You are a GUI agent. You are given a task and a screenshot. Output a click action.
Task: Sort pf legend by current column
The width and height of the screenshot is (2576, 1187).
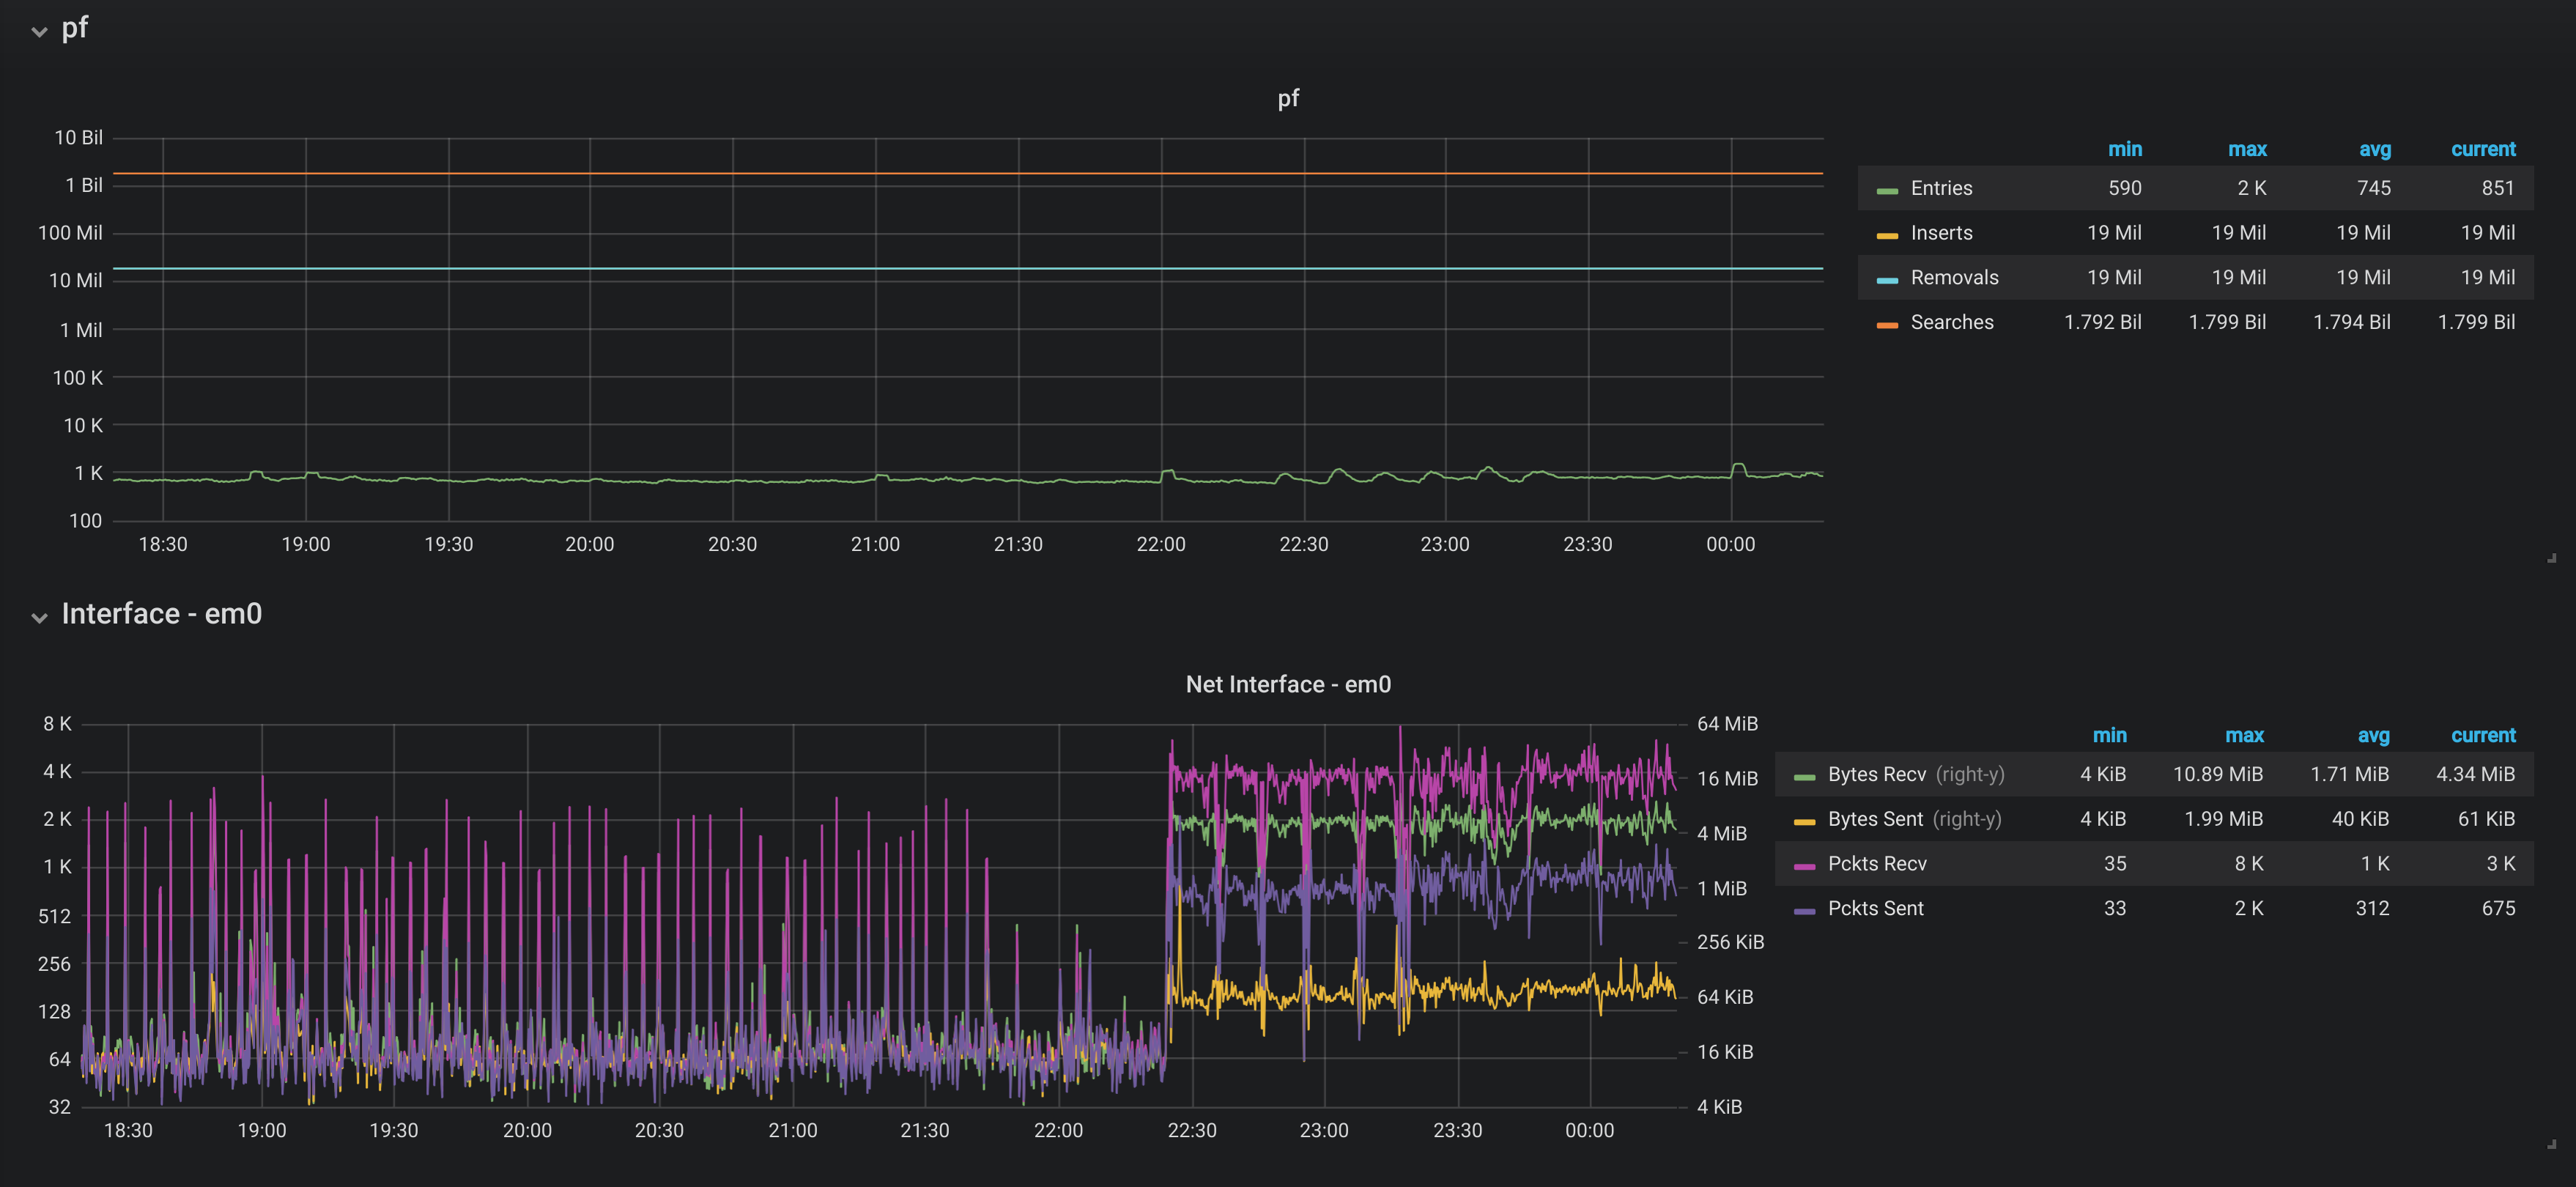2482,149
